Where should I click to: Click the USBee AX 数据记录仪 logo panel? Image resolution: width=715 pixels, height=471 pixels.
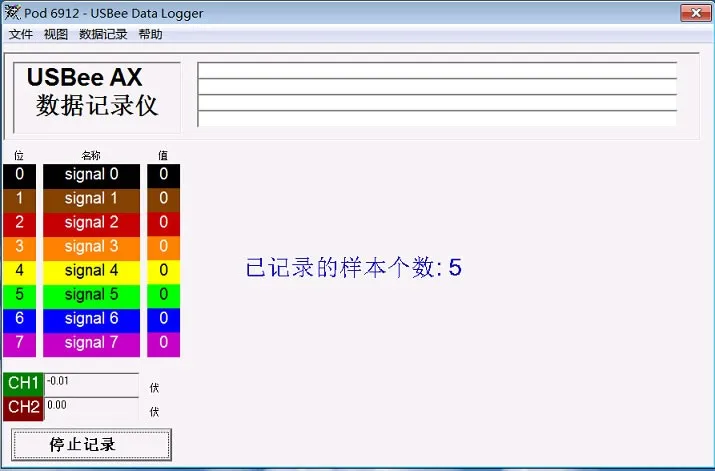tap(97, 98)
